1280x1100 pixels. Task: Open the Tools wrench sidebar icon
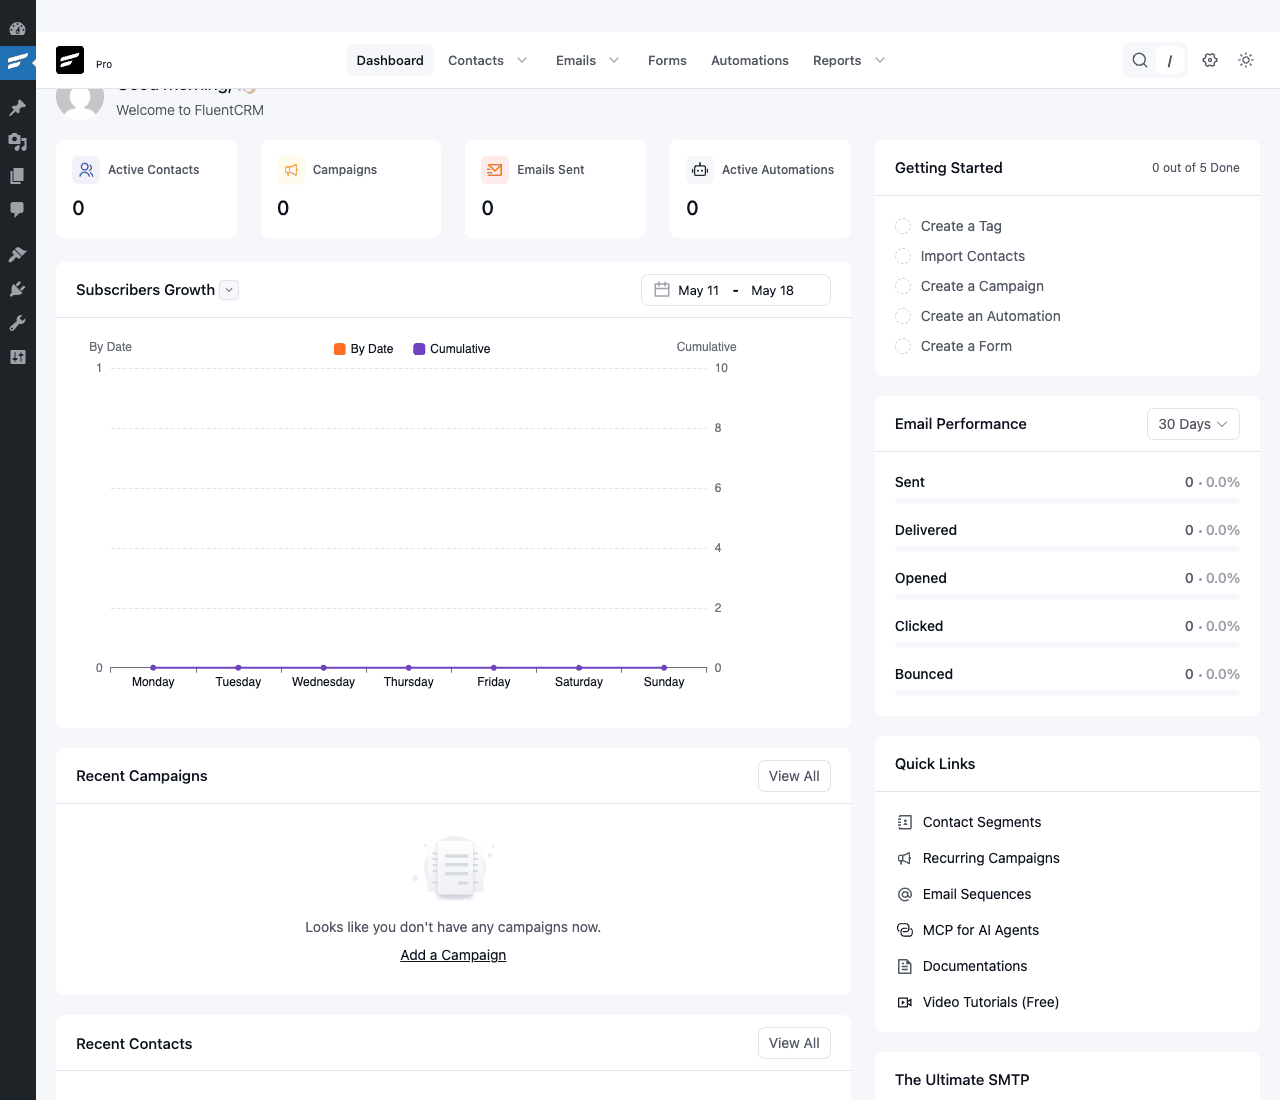17,323
